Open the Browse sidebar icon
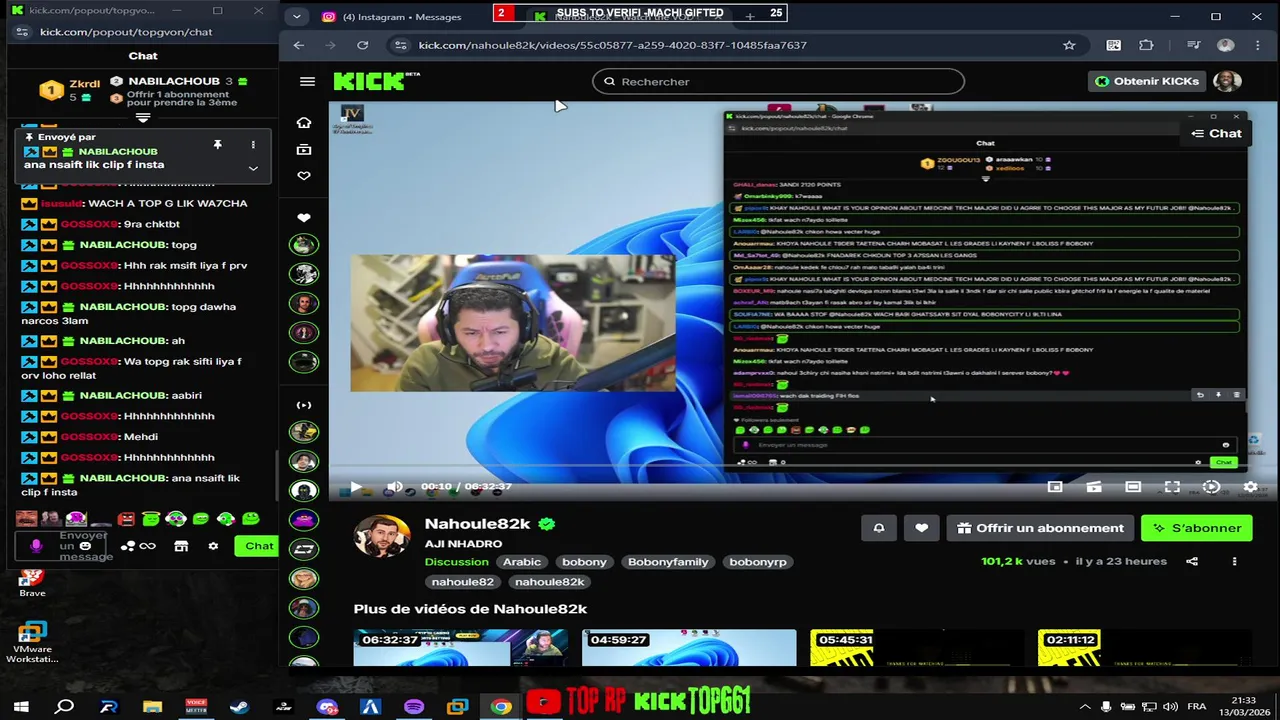This screenshot has width=1280, height=720. (304, 149)
